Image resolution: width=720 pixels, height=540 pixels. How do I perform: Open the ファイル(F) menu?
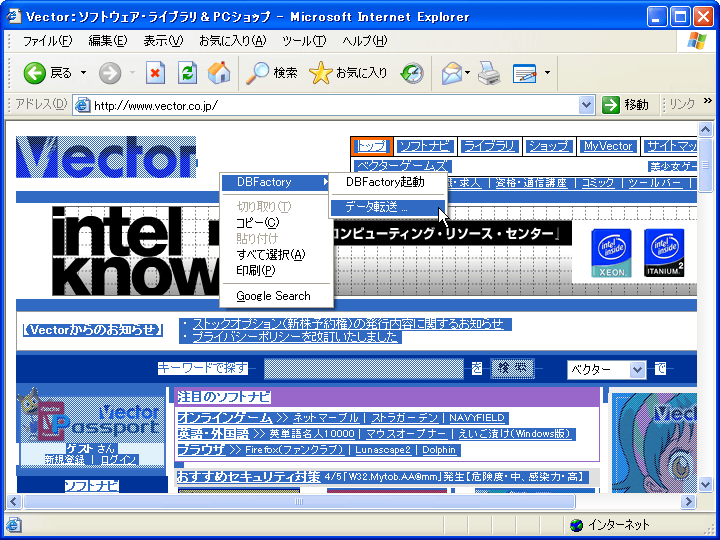coord(47,41)
